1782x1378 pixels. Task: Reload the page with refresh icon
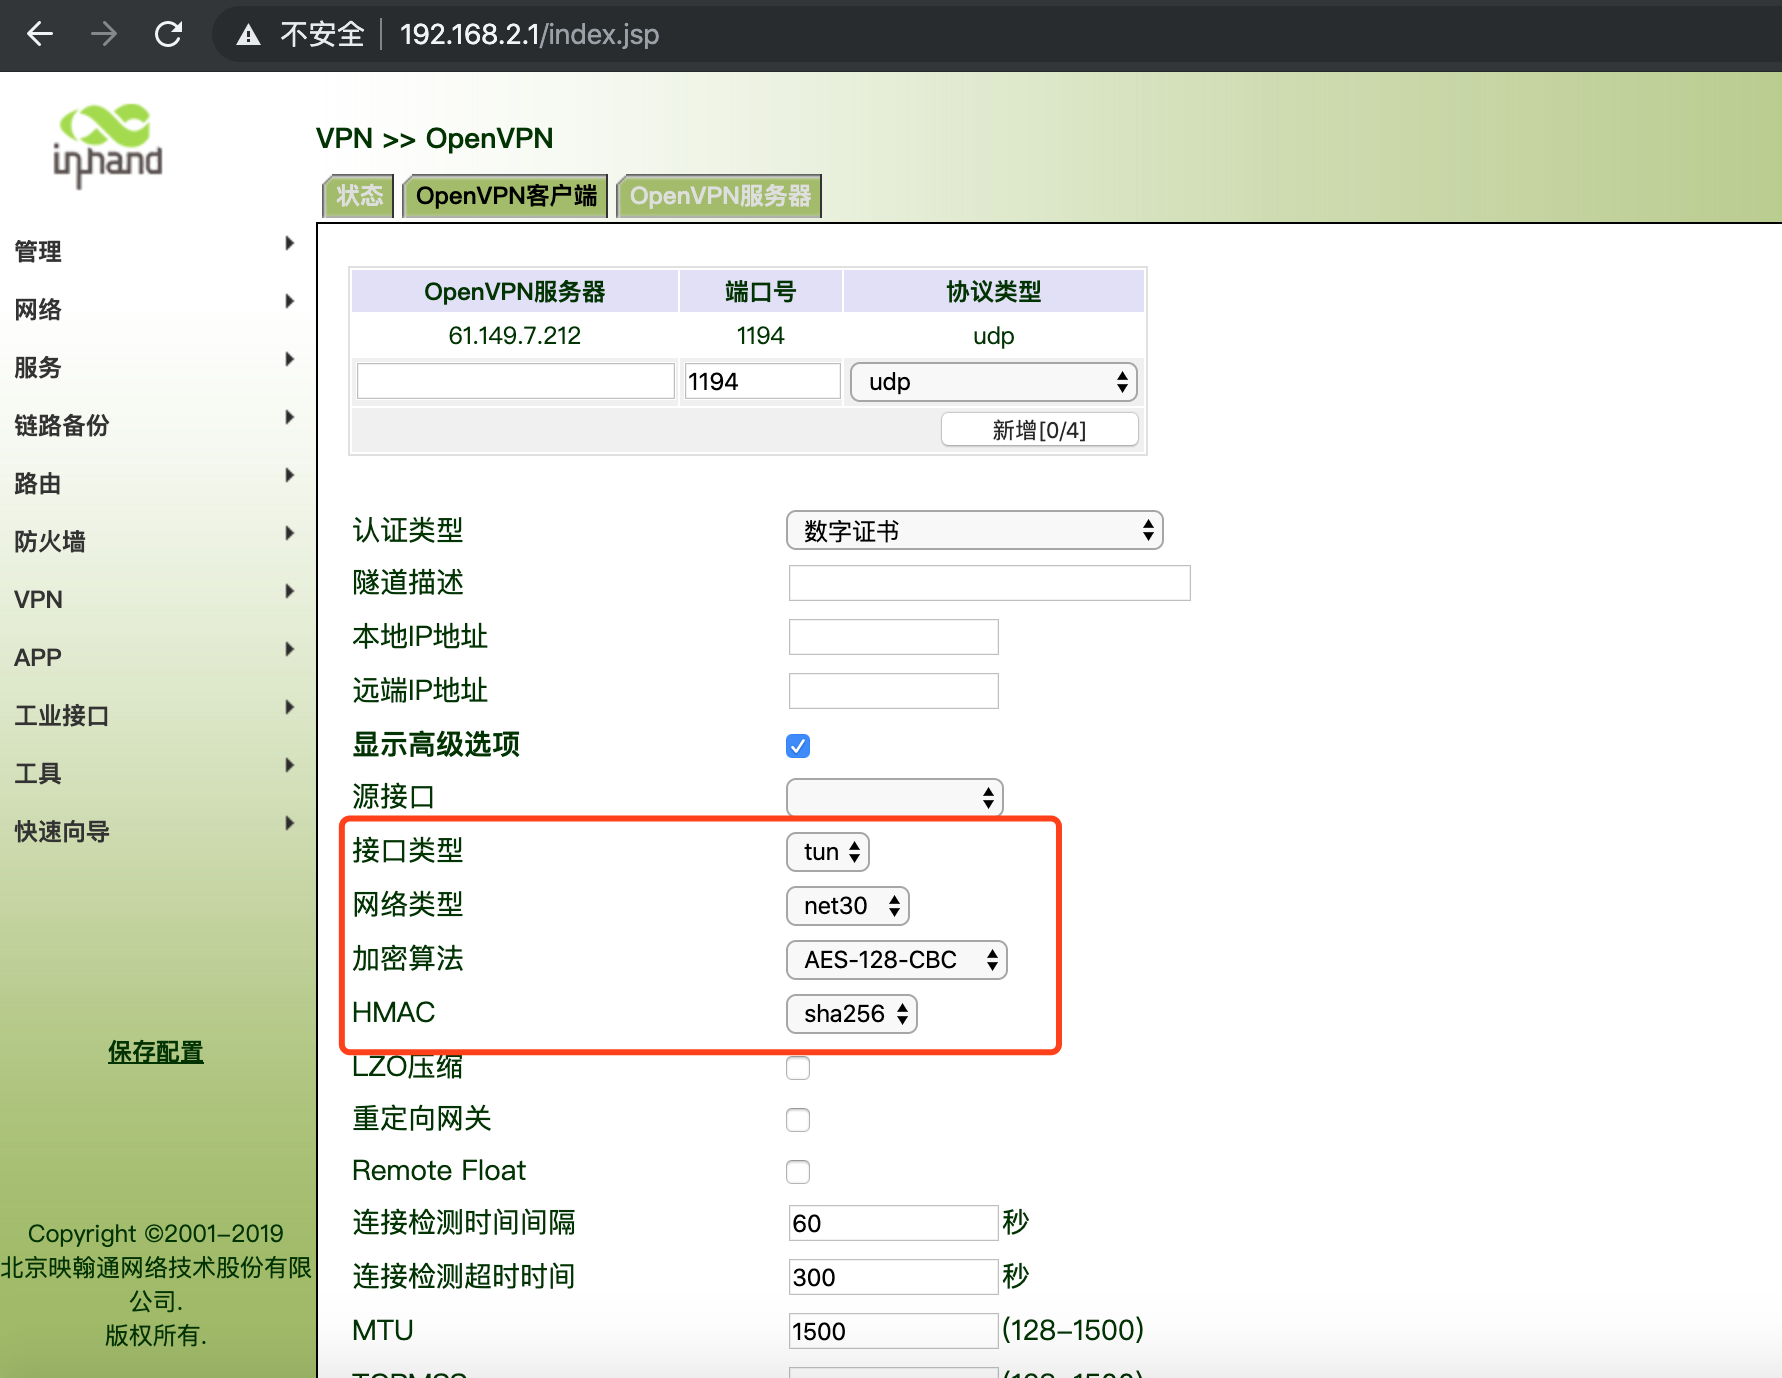tap(168, 35)
